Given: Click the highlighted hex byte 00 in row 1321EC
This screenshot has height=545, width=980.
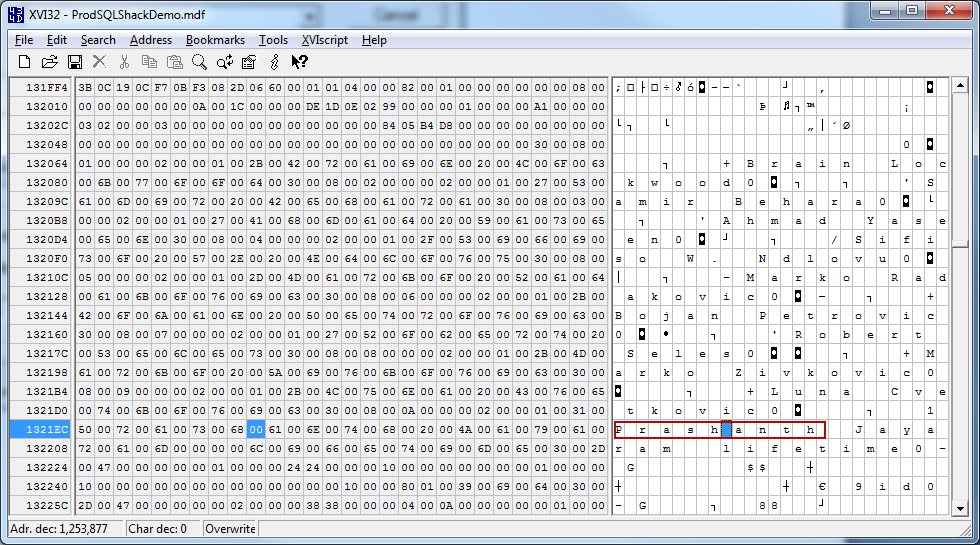Looking at the screenshot, I should point(257,429).
